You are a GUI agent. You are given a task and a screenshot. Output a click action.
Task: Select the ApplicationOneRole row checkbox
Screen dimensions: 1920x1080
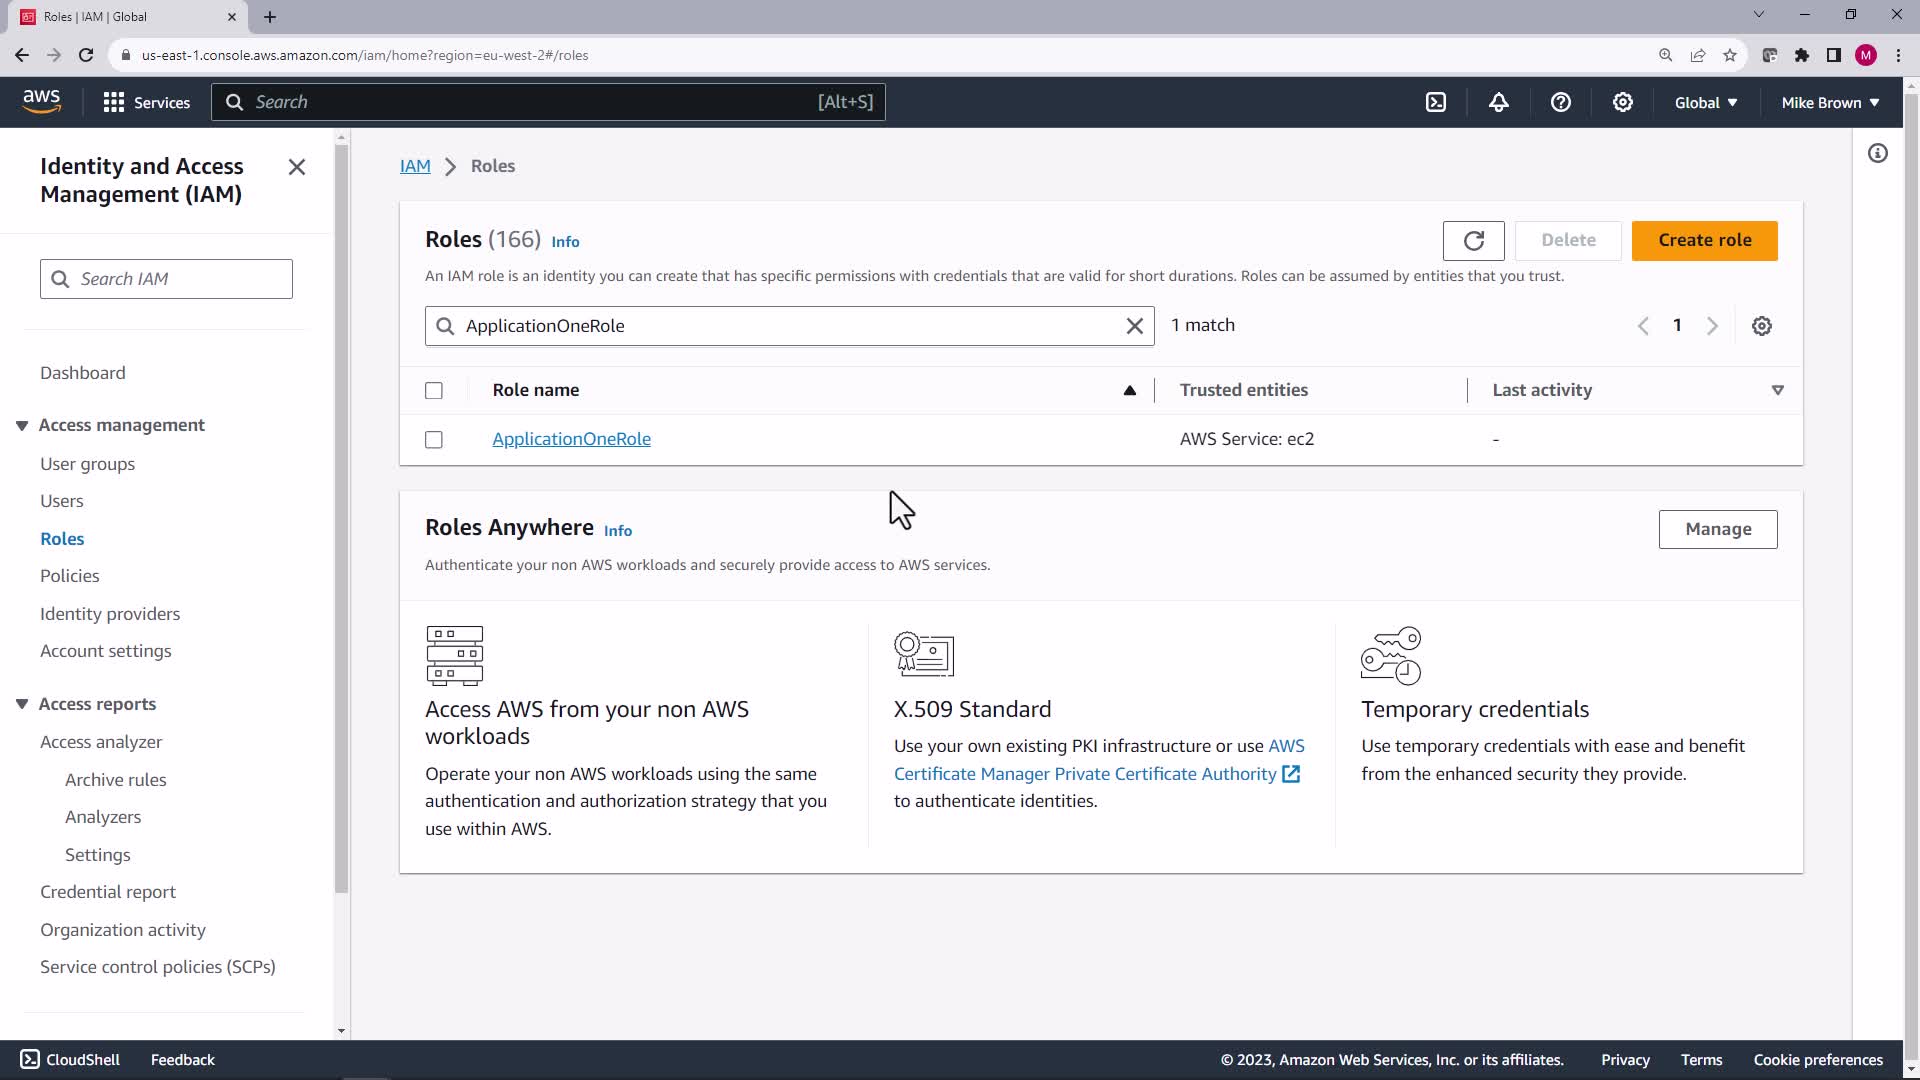click(434, 440)
